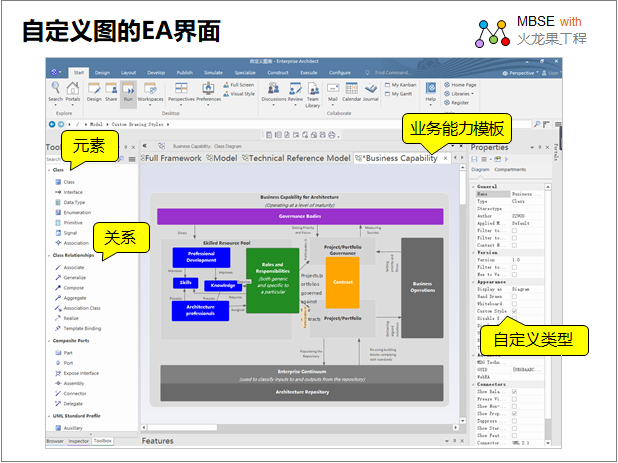Toggle the Show Feat... checkbox
Screen dimensions: 618x463
(514, 436)
